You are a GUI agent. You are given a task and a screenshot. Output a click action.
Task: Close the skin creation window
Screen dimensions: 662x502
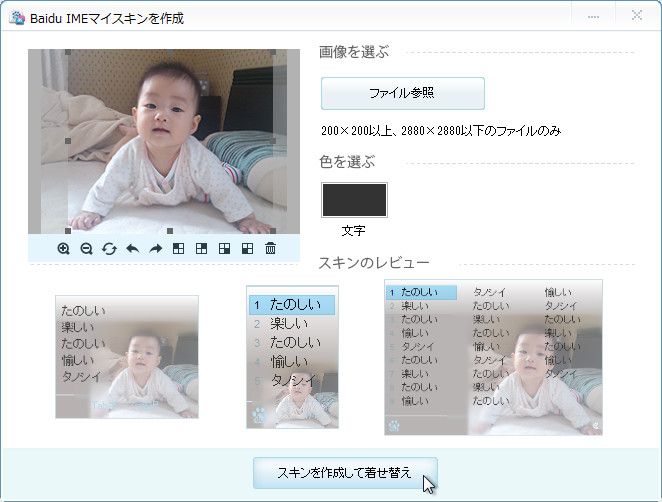[x=637, y=16]
